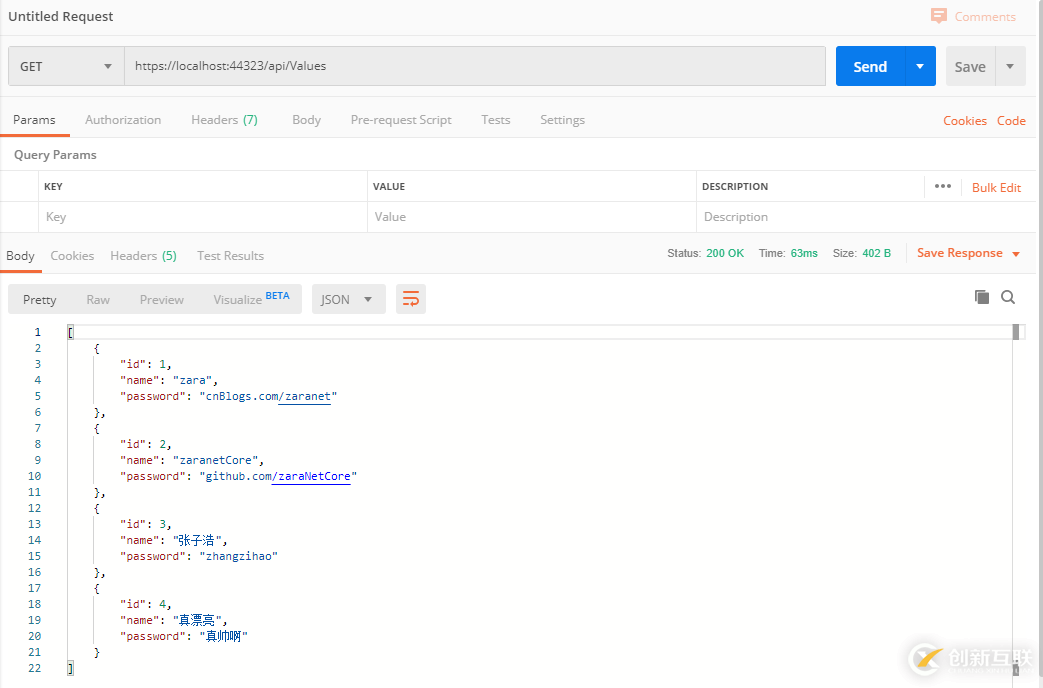Click the 200 OK status text

click(725, 253)
